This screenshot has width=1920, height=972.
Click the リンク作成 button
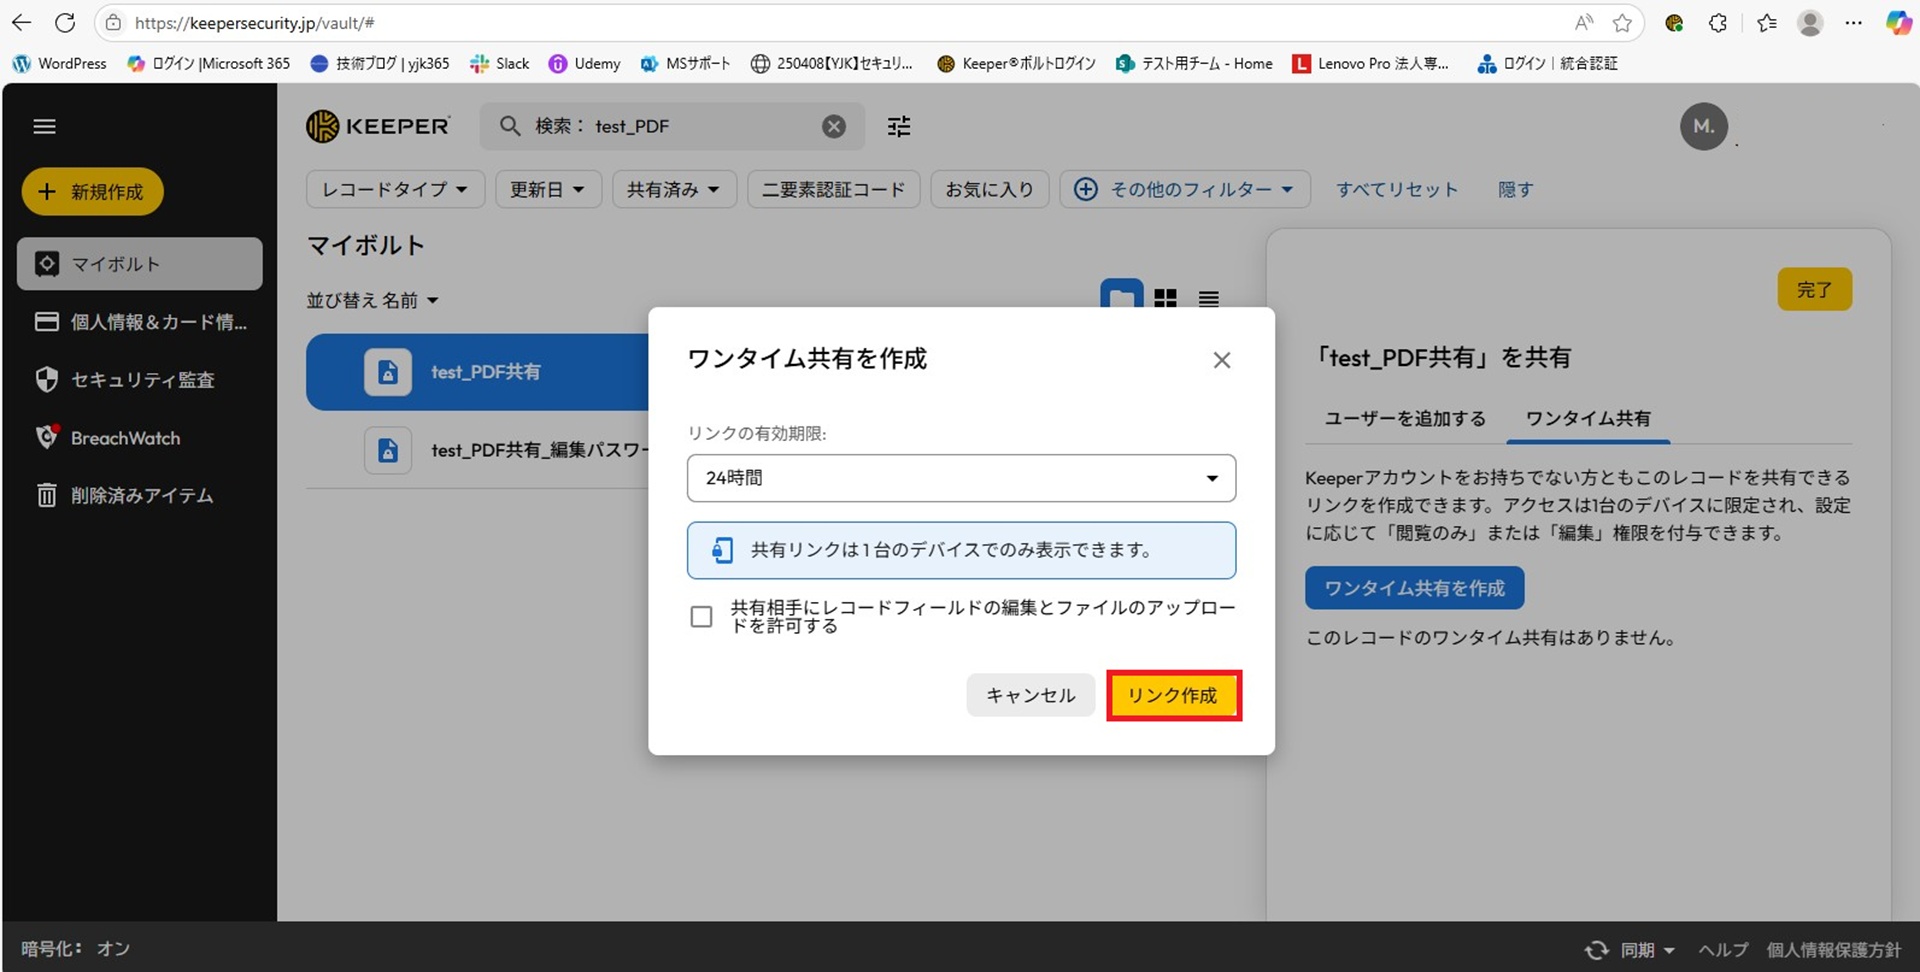(x=1173, y=695)
